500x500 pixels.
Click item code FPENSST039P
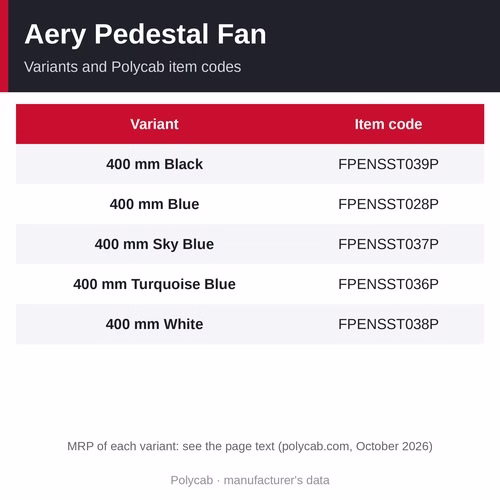(x=388, y=164)
